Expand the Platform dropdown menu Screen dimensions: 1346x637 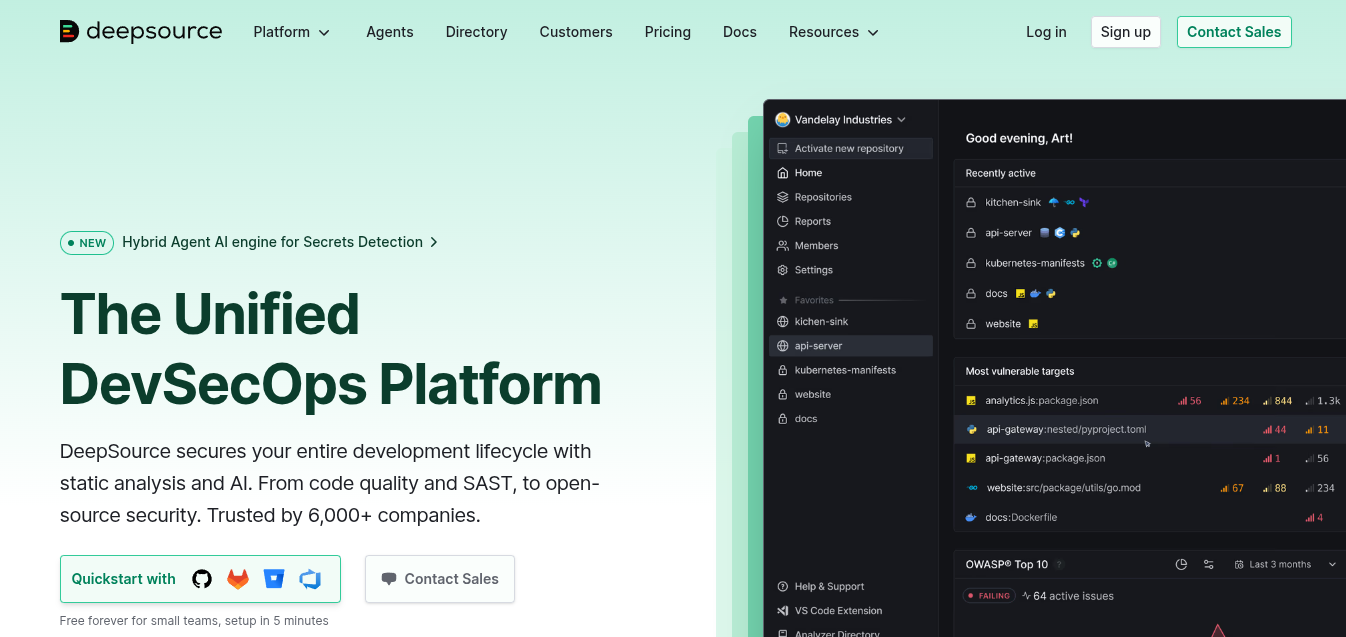click(x=291, y=32)
